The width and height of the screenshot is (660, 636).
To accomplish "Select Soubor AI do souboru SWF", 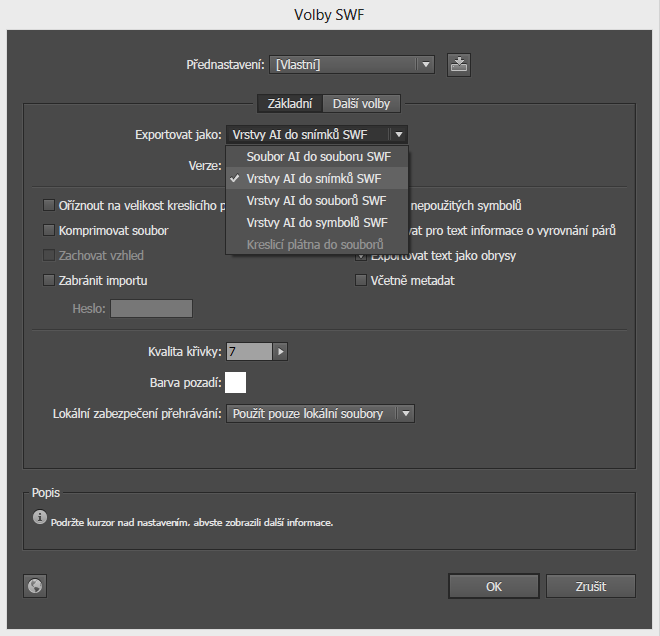I will tap(317, 157).
